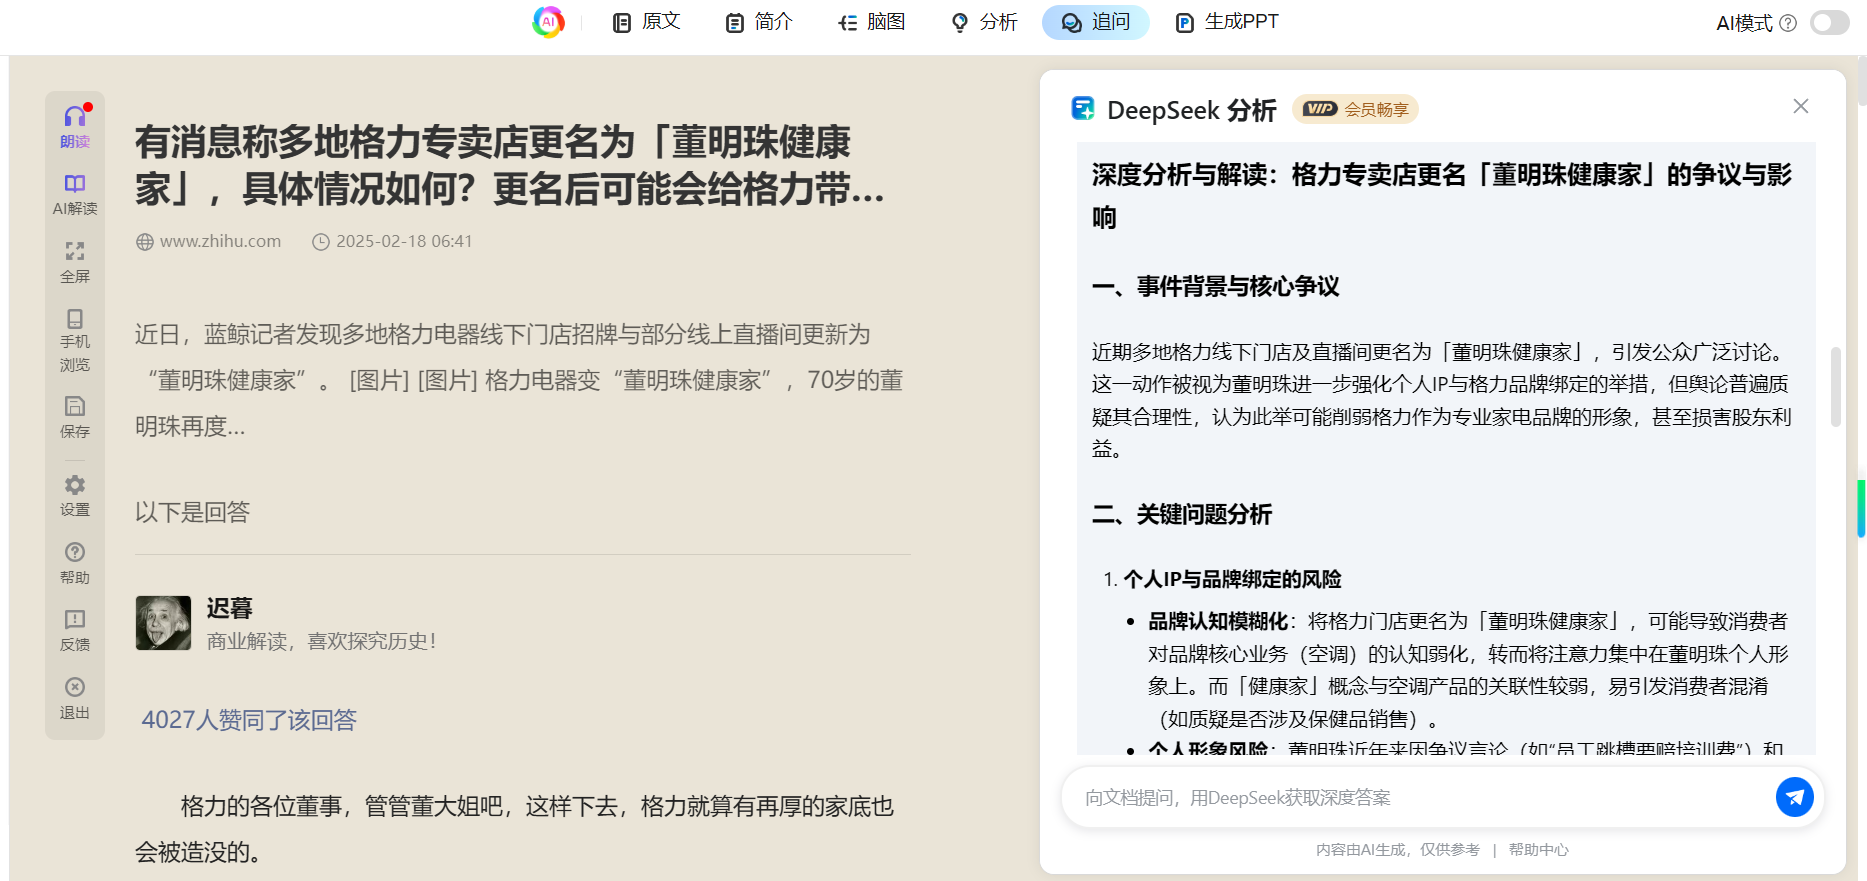Screen dimensions: 1867x881
Task: Click 以下是回答 text
Action: (x=192, y=512)
